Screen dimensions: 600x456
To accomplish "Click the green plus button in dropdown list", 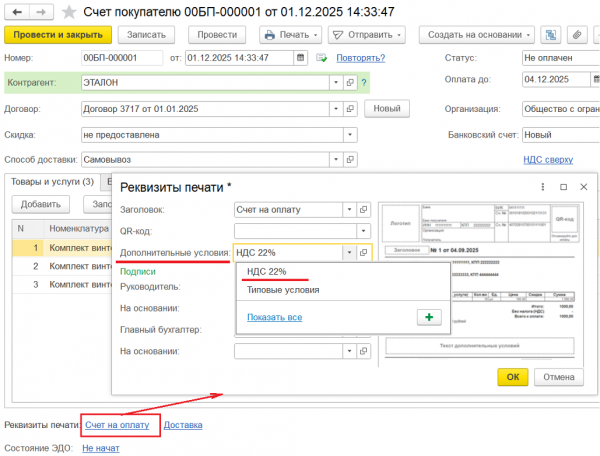I will click(427, 317).
